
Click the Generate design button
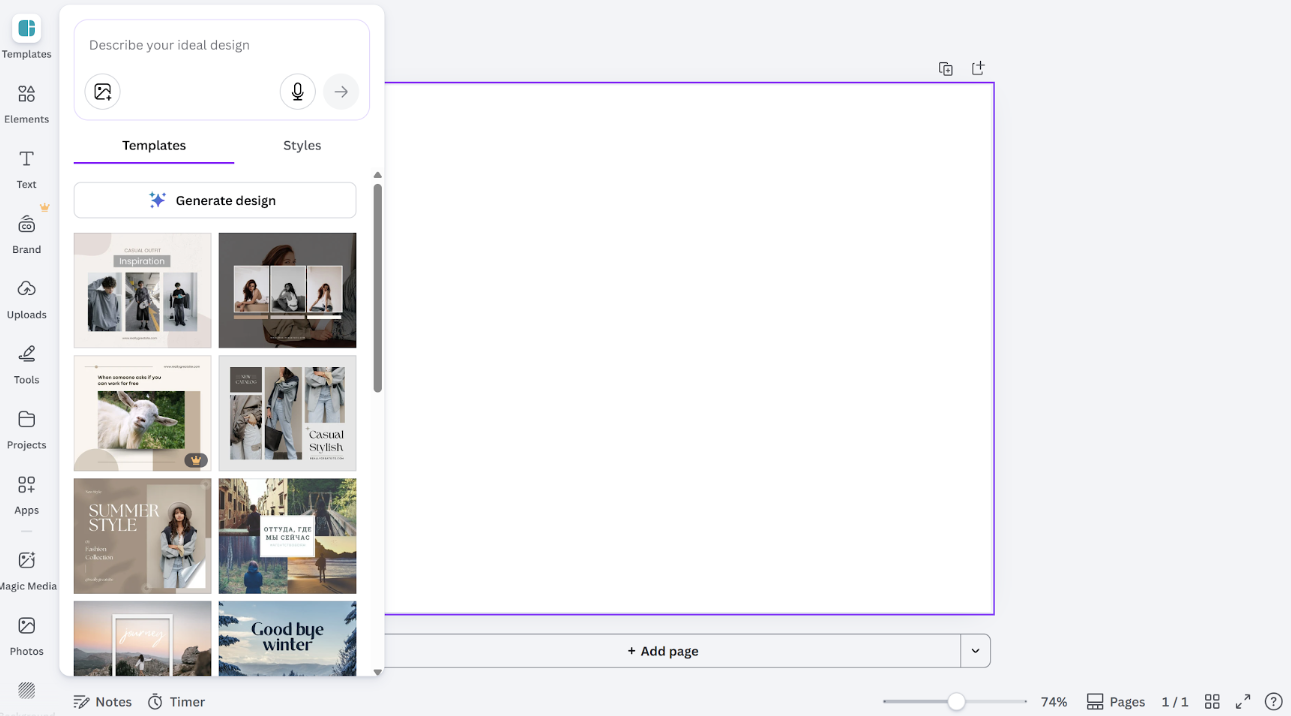(215, 200)
